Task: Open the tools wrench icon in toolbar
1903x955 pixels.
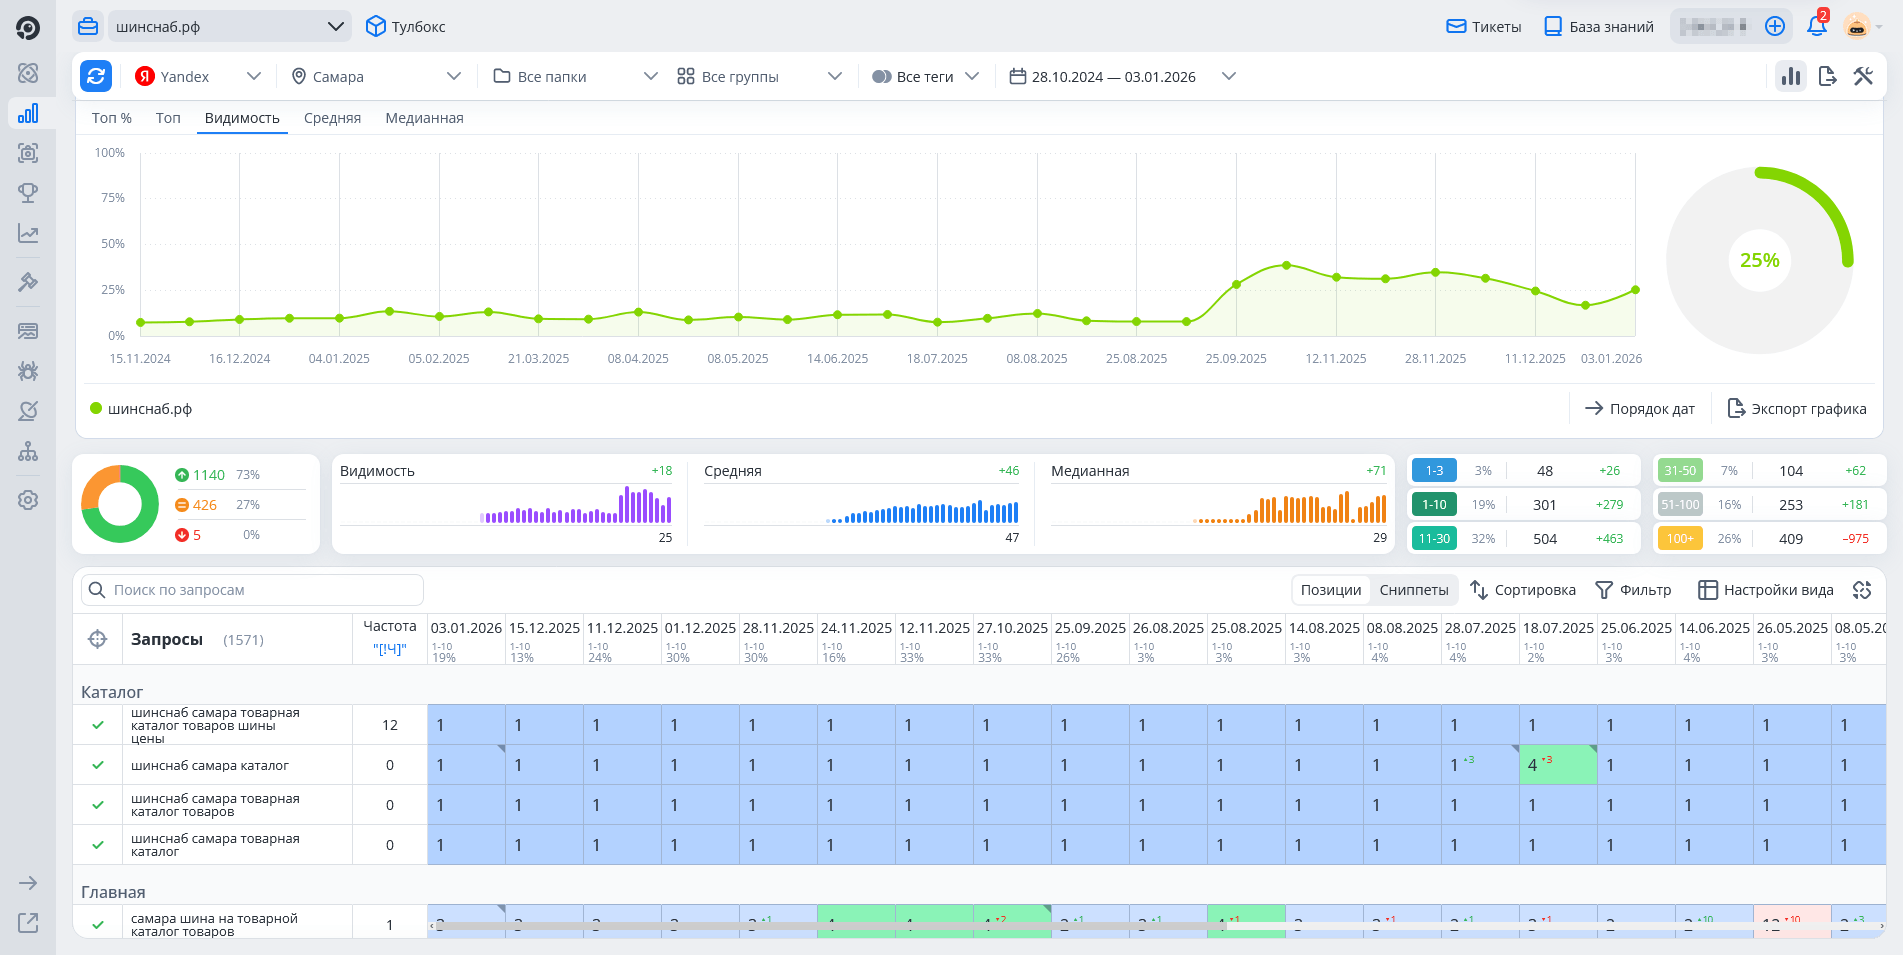Action: (x=1863, y=76)
